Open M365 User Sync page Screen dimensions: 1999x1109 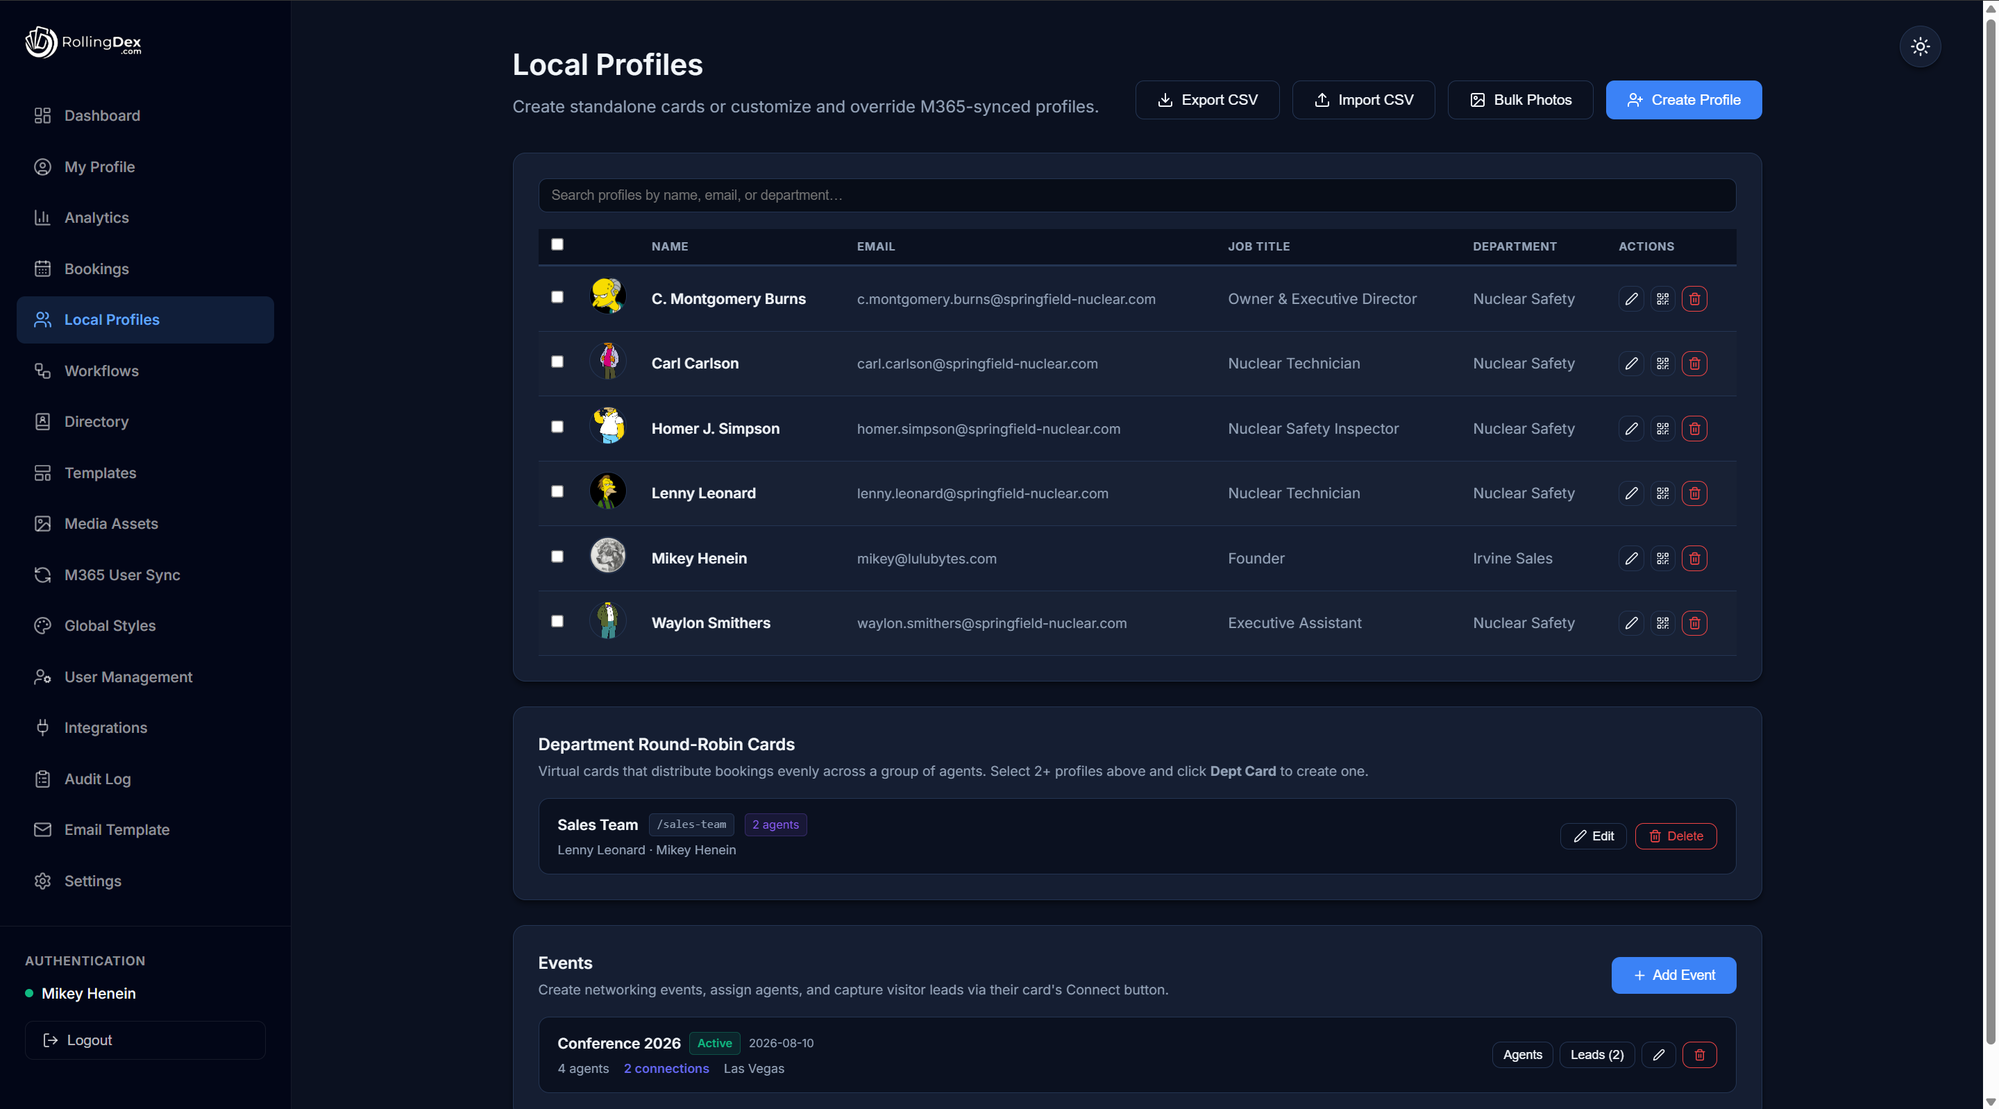145,575
